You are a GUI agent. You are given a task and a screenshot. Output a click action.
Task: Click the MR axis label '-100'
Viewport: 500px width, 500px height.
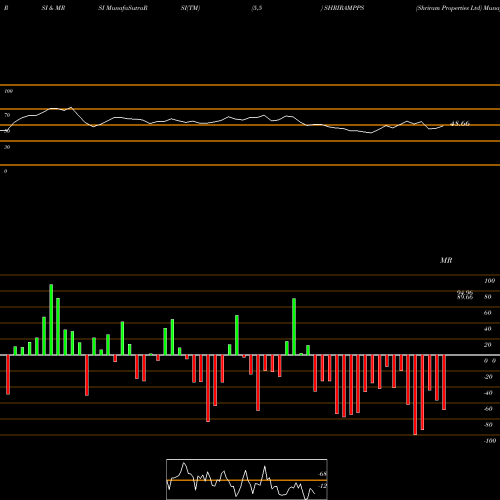coord(490,441)
